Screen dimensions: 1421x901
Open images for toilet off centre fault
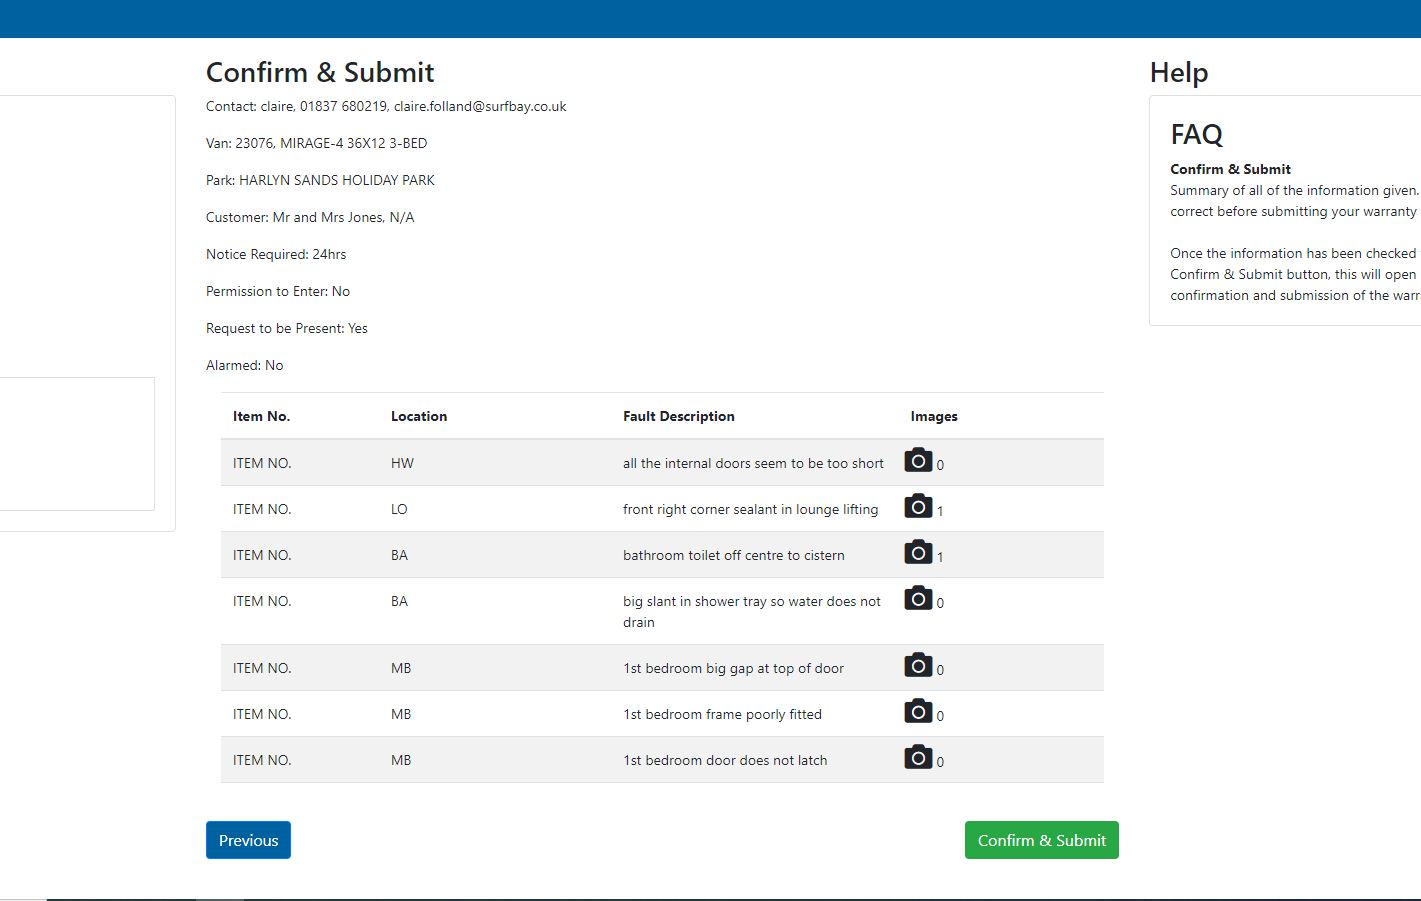point(918,553)
